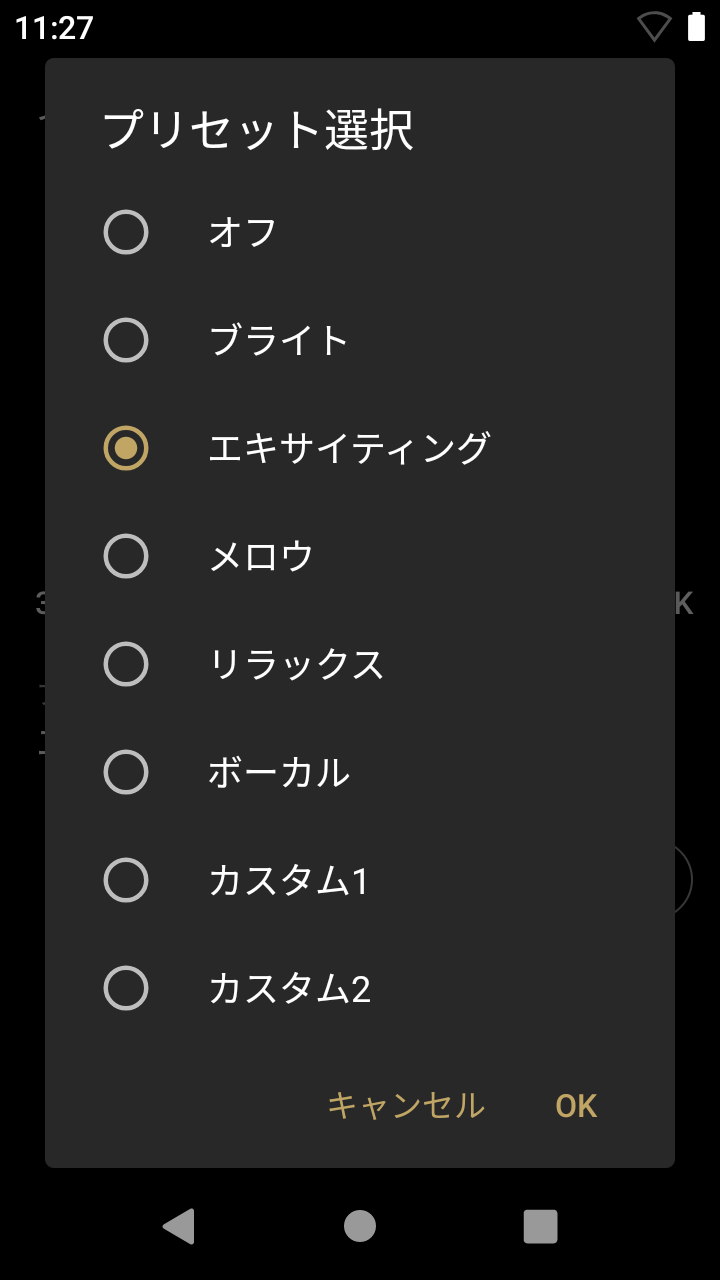720x1280 pixels.
Task: Tap the Android home circle icon
Action: pos(360,1226)
